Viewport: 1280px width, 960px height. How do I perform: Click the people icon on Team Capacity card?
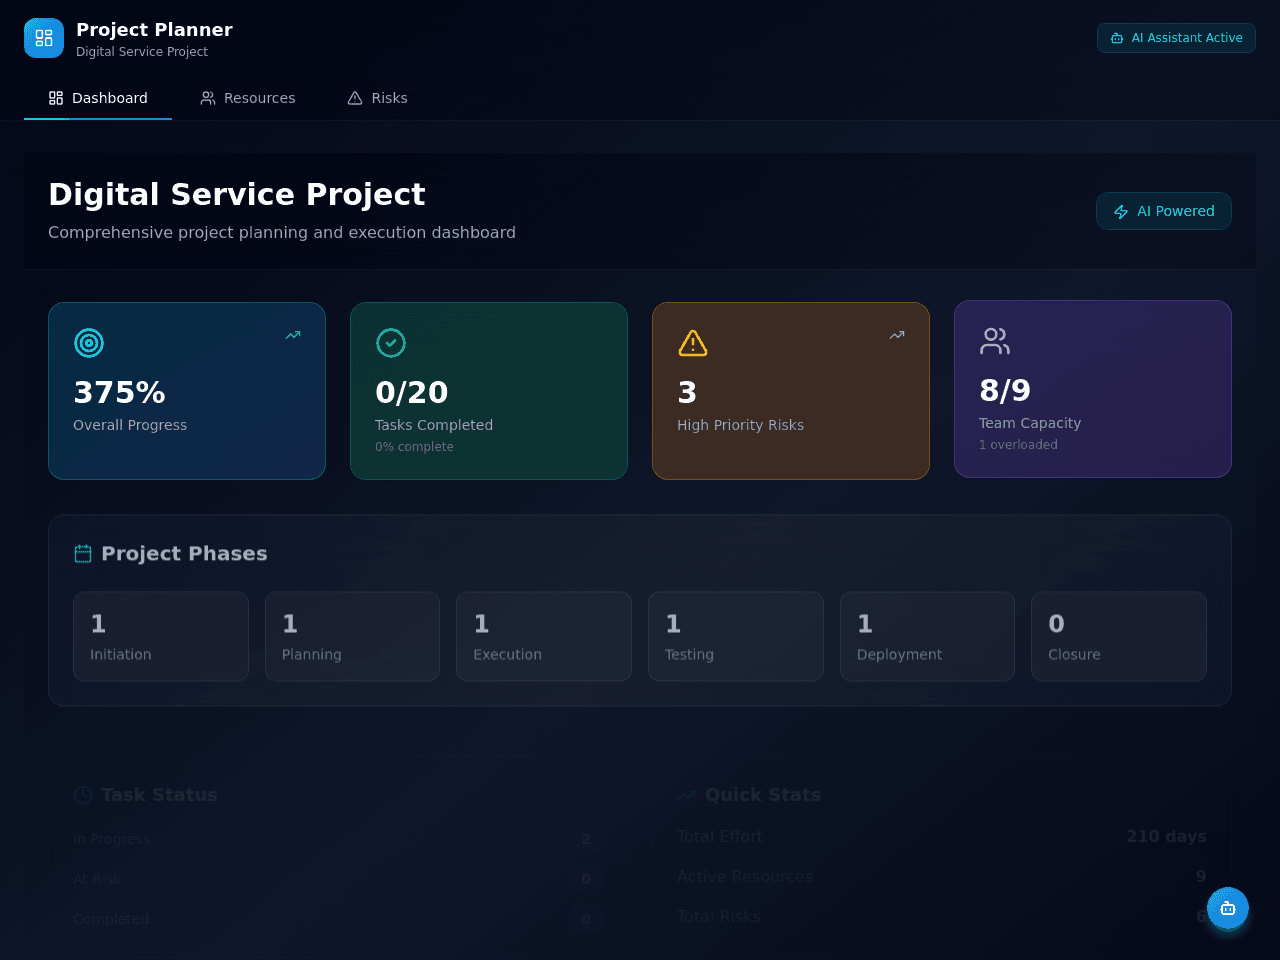995,341
